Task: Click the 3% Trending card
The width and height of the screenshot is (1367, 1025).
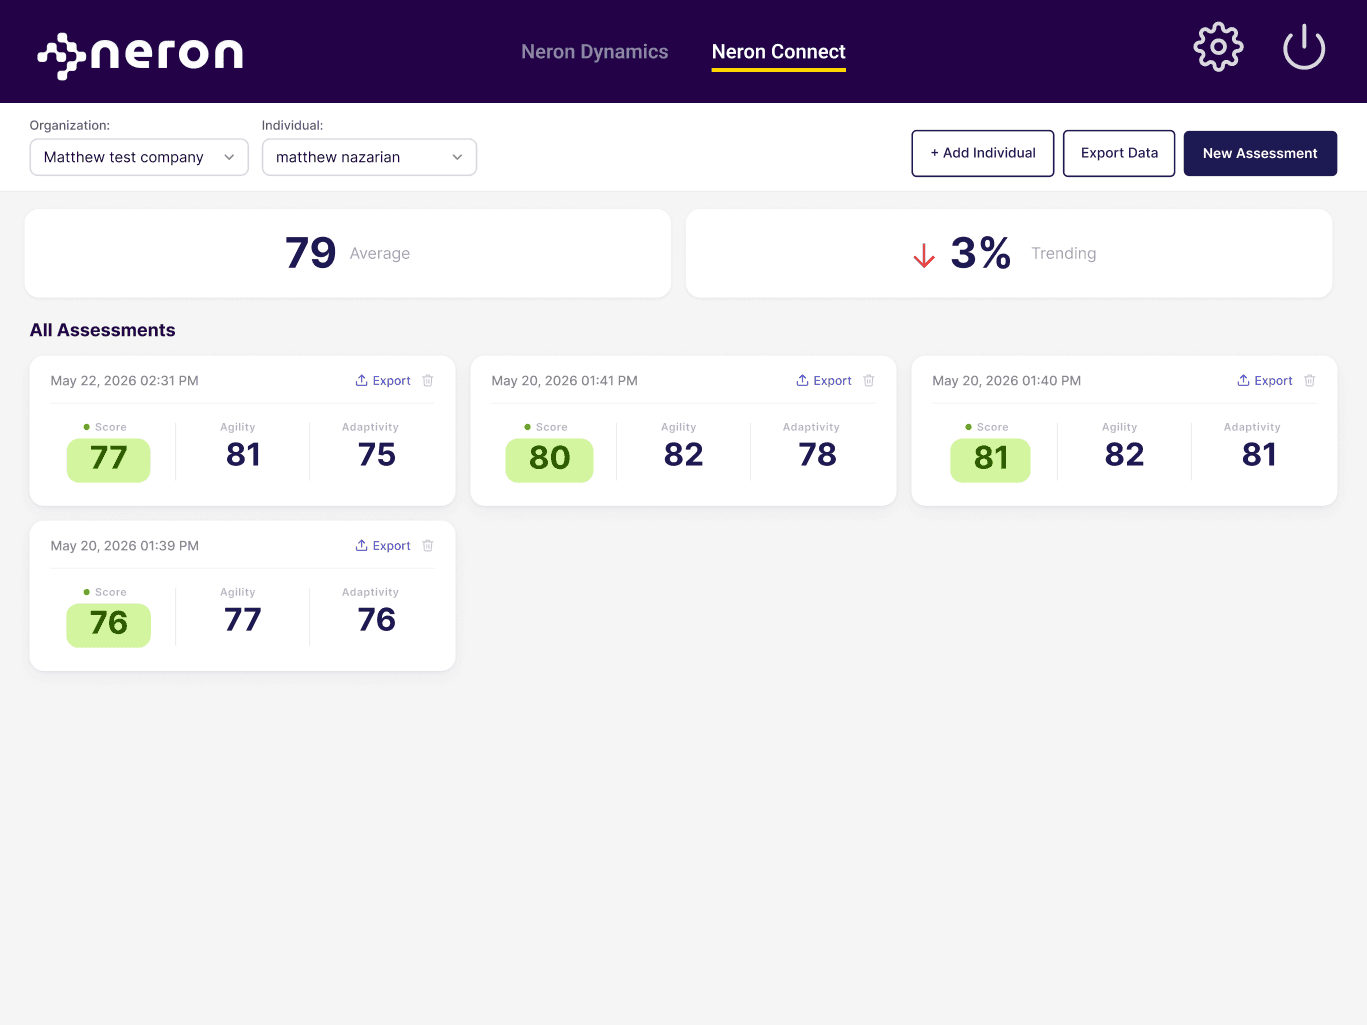Action: tap(1009, 253)
